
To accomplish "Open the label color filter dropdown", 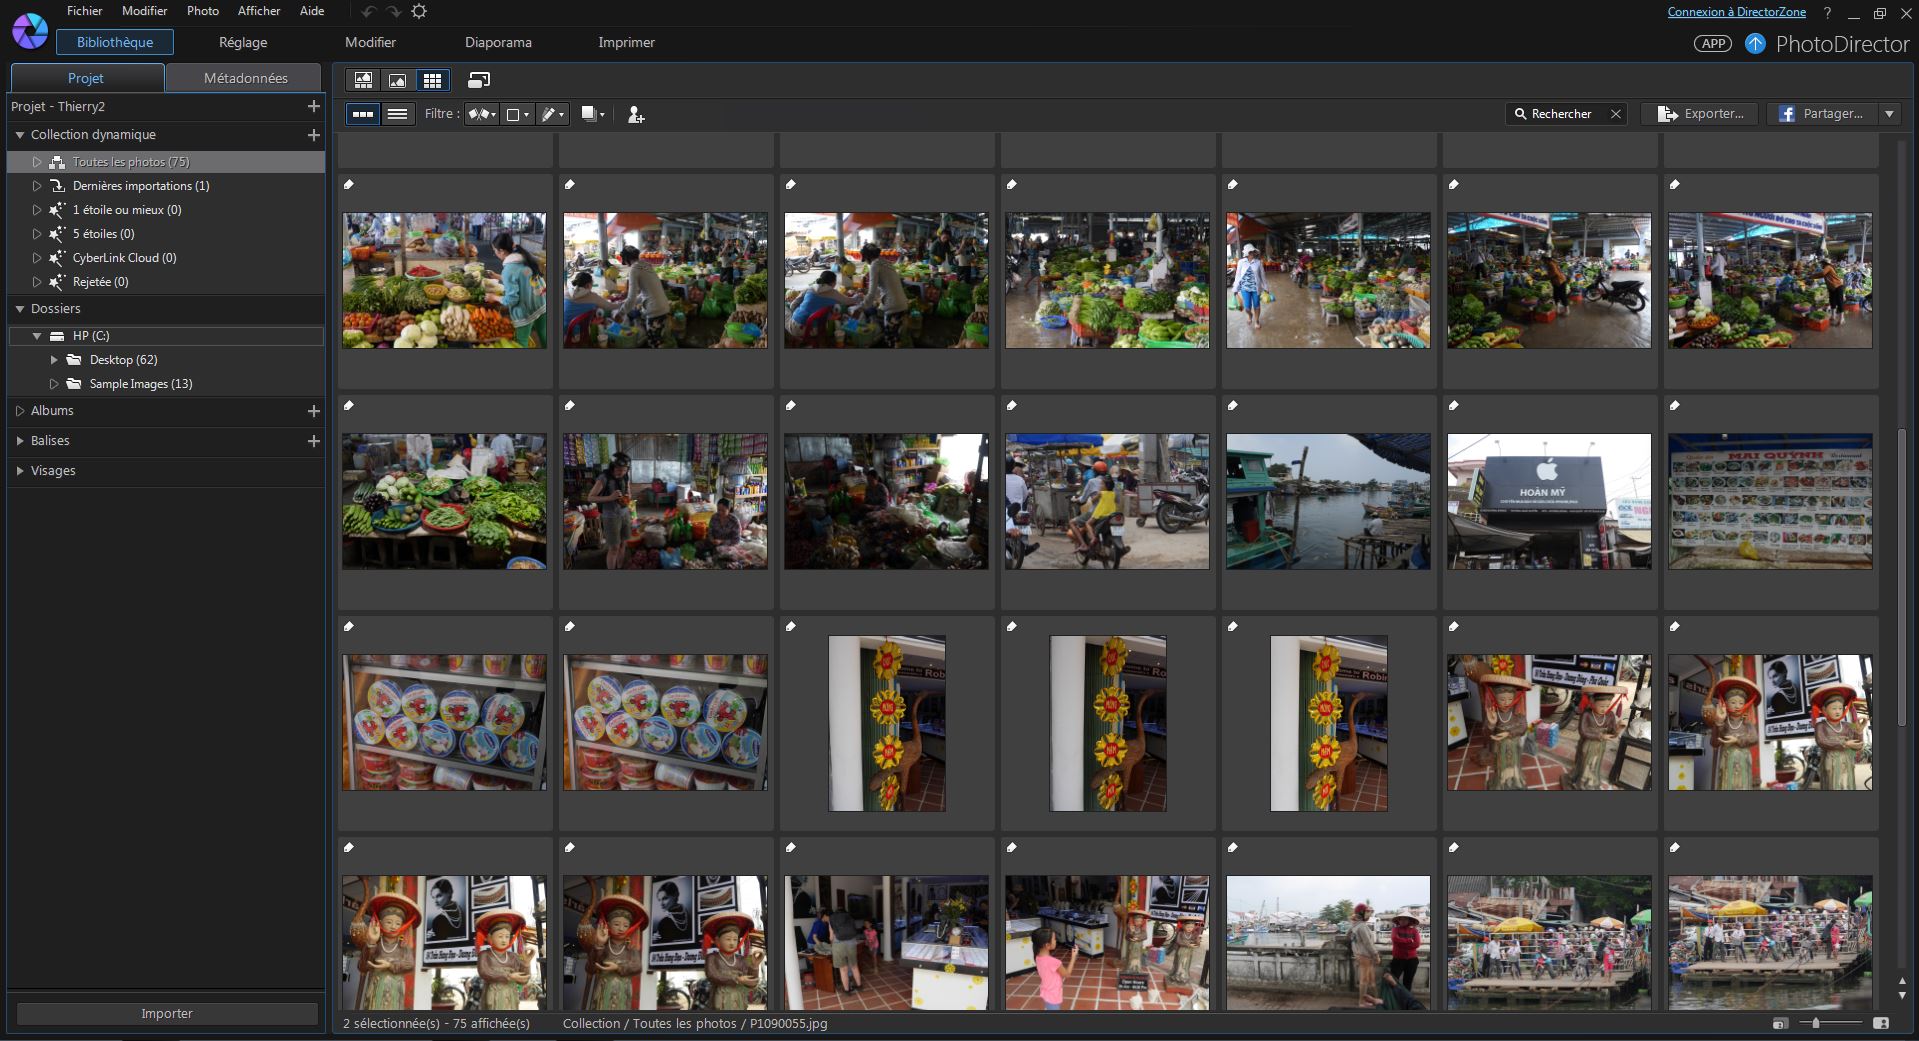I will coord(517,114).
